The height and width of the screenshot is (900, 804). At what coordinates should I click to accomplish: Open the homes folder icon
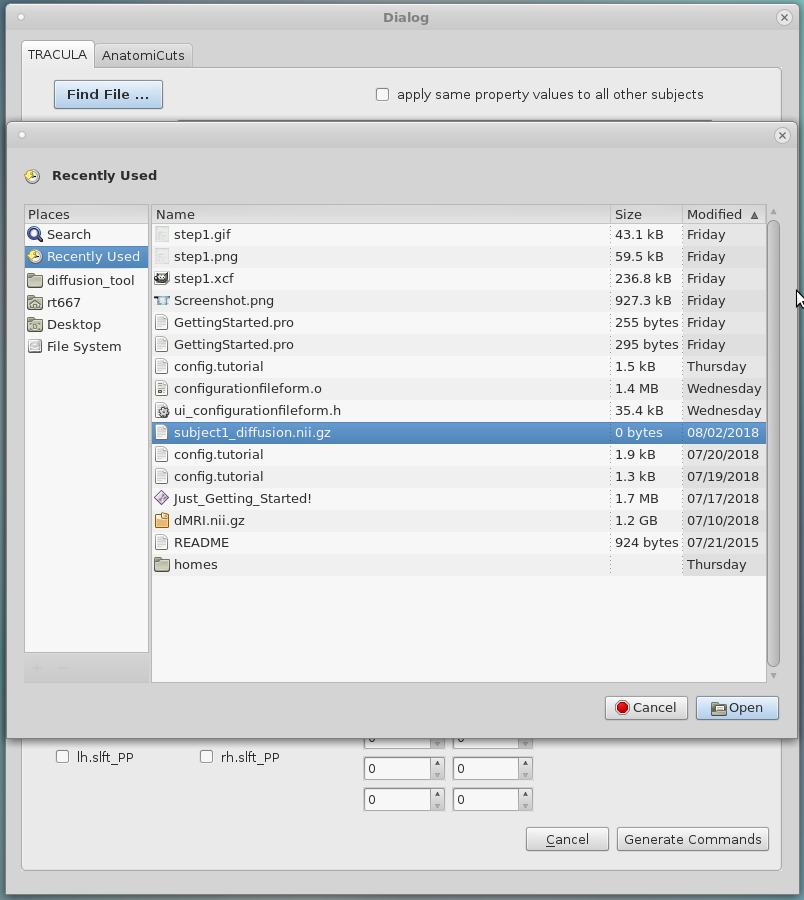[x=162, y=565]
